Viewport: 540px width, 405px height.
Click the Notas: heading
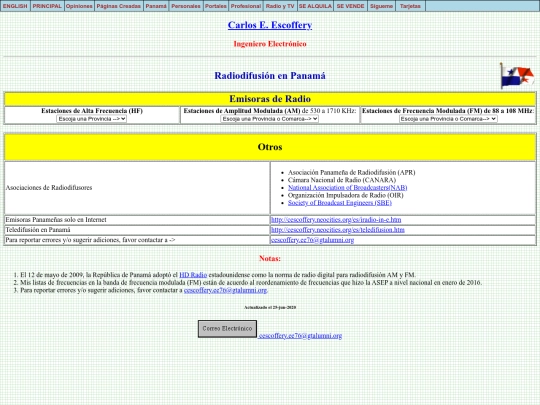(270, 259)
